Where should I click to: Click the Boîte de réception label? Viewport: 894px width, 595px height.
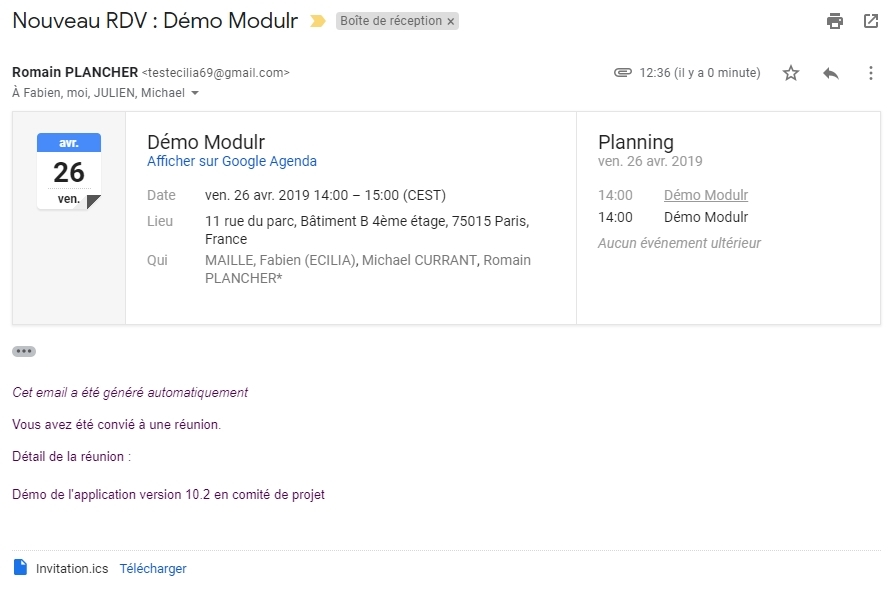click(x=390, y=21)
